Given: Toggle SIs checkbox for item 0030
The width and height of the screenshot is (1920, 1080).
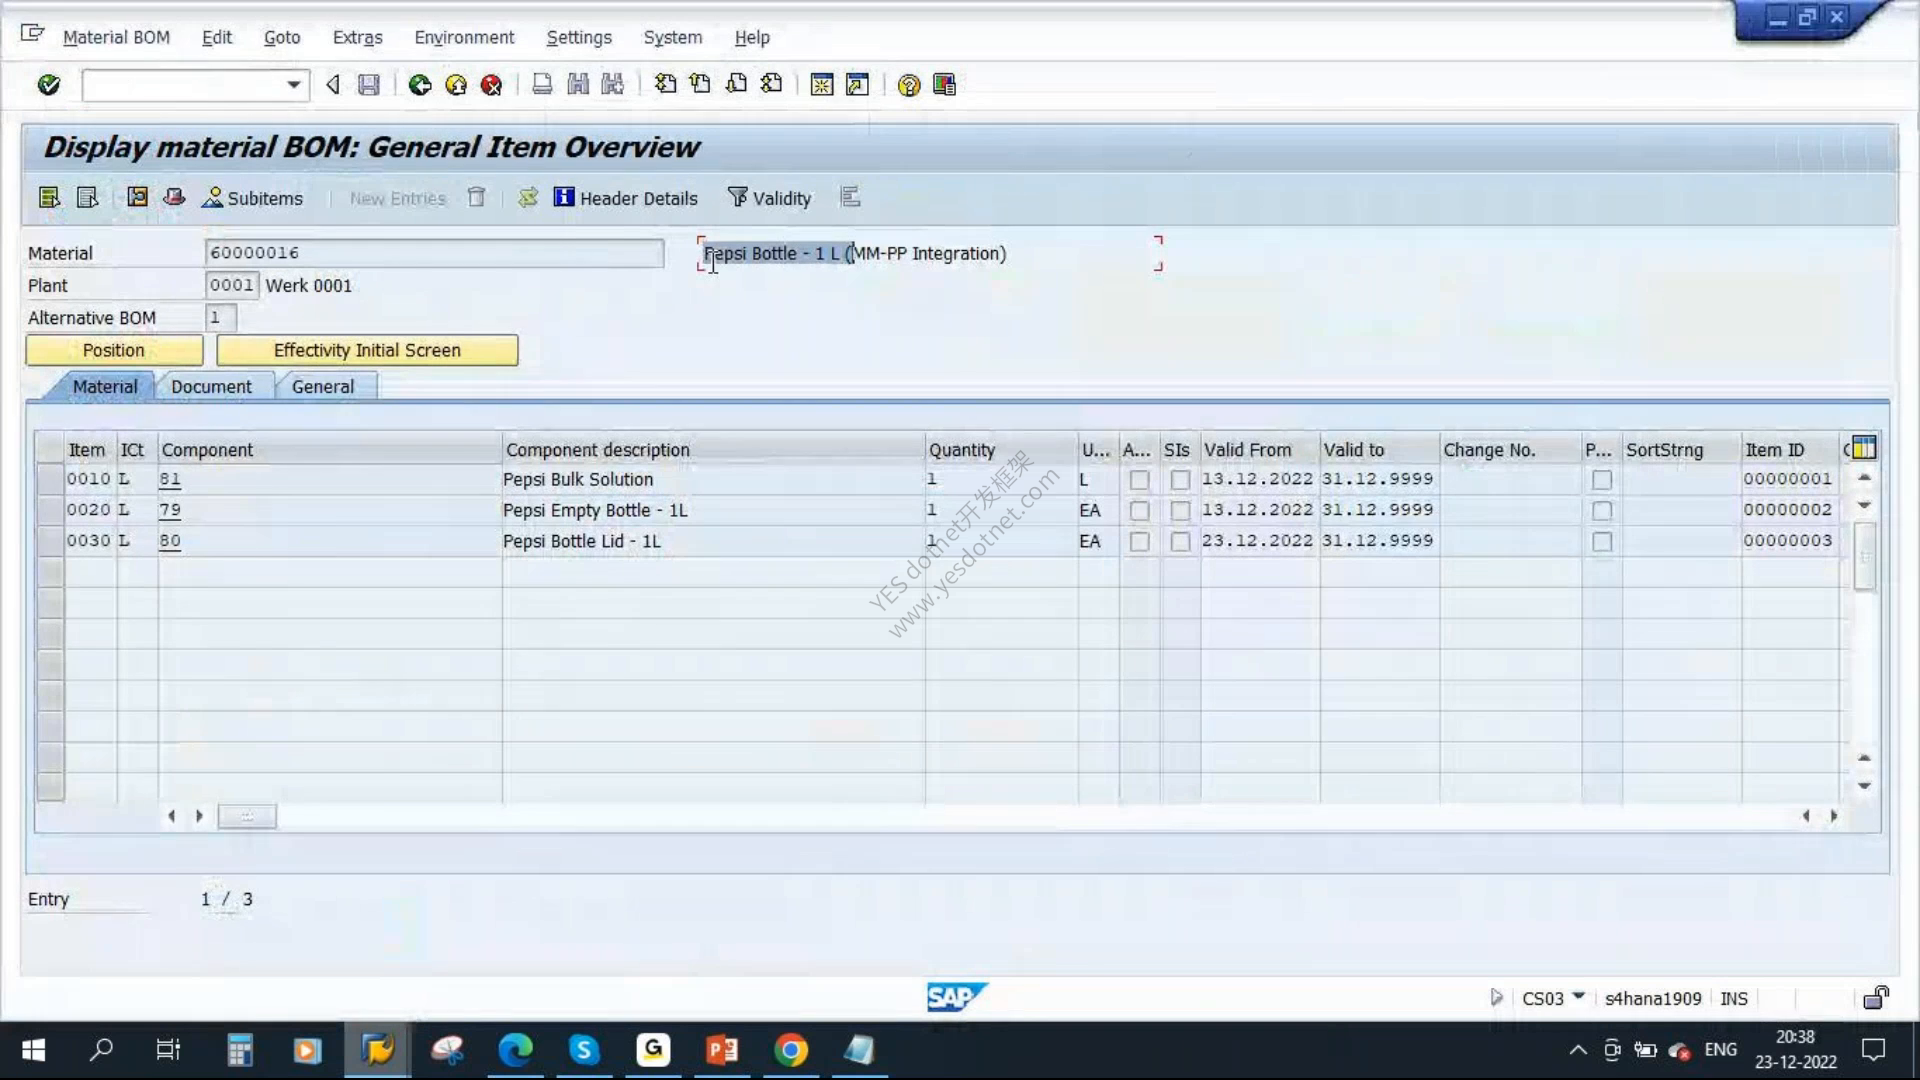Looking at the screenshot, I should point(1180,542).
